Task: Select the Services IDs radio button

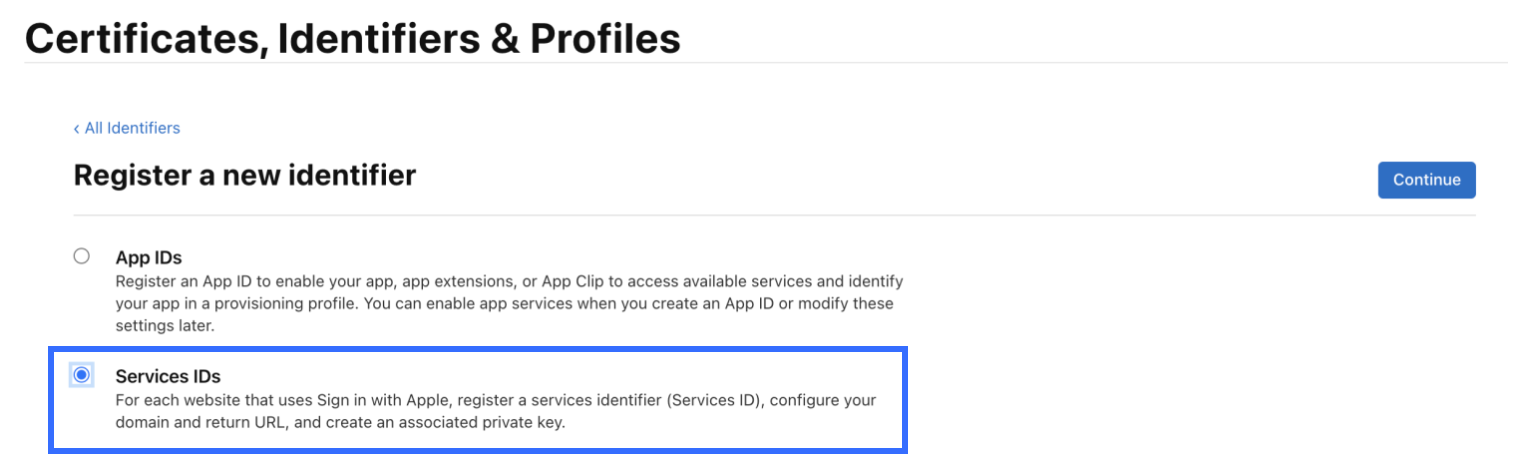Action: (82, 375)
